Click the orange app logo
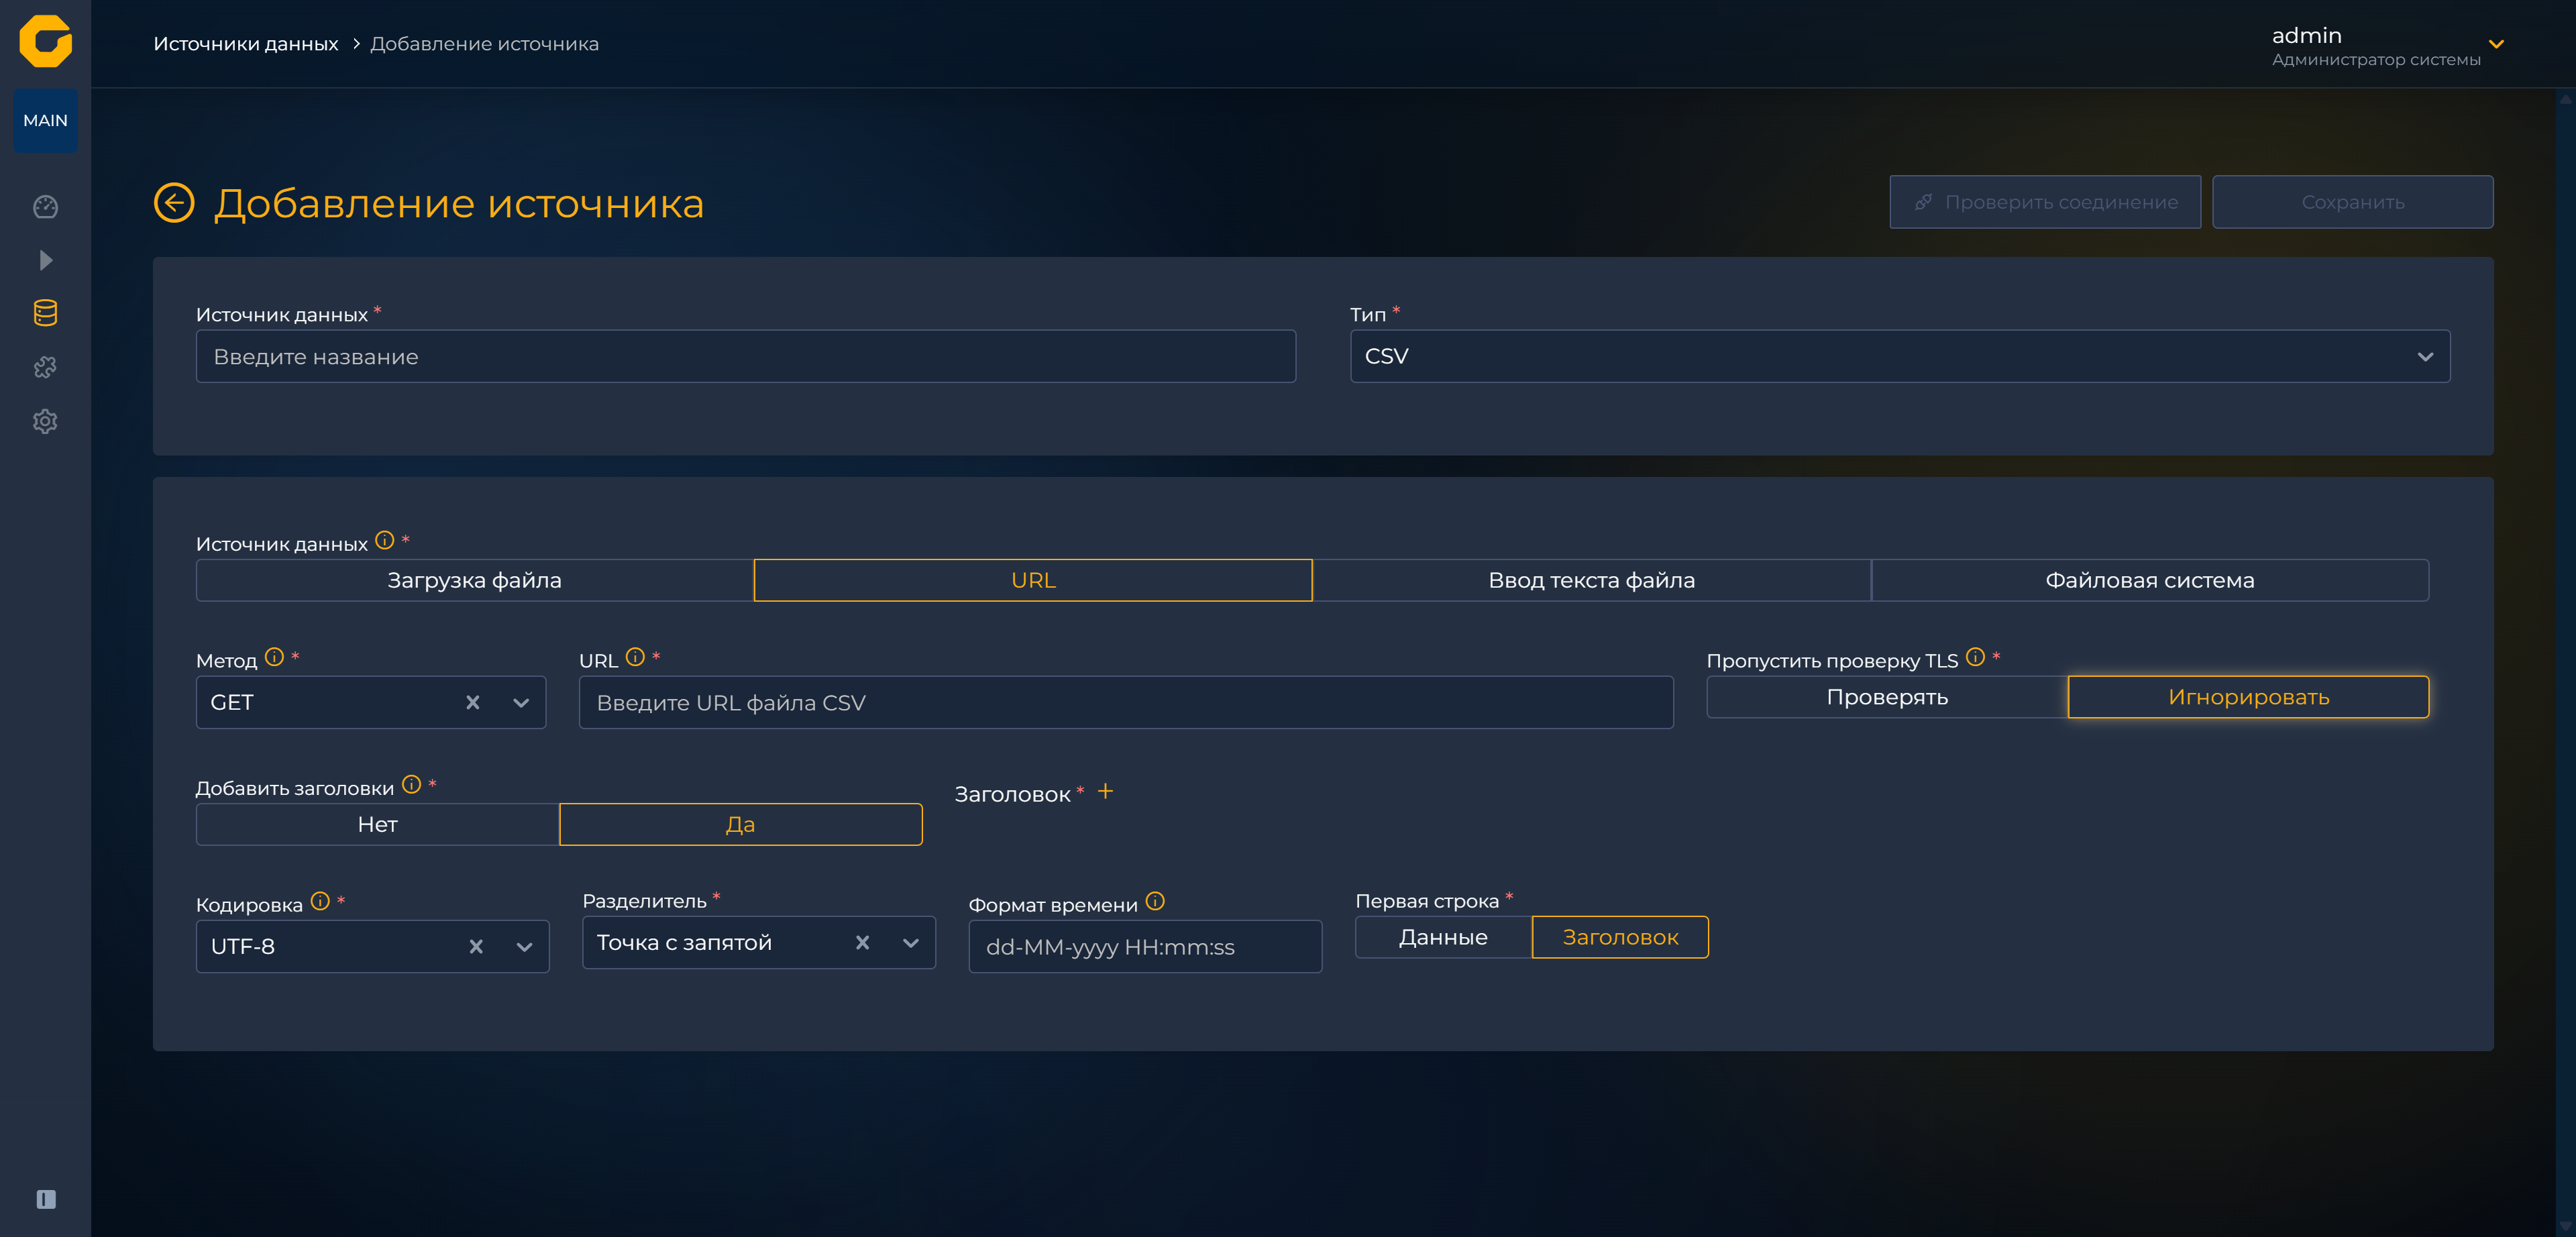The height and width of the screenshot is (1237, 2576). coord(45,41)
